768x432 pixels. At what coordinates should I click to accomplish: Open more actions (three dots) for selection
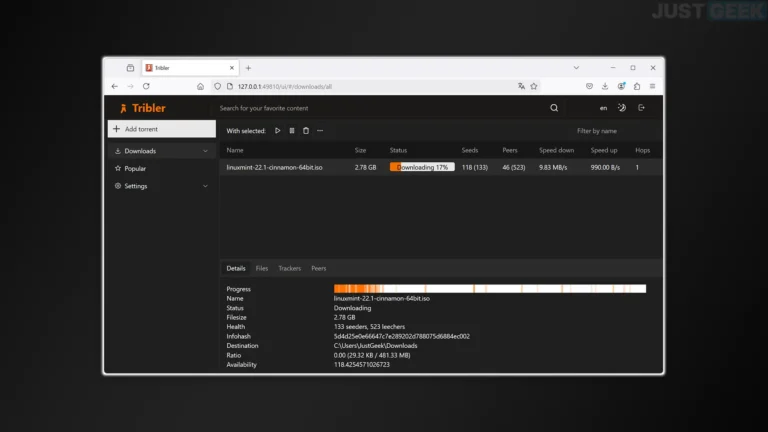pos(320,131)
